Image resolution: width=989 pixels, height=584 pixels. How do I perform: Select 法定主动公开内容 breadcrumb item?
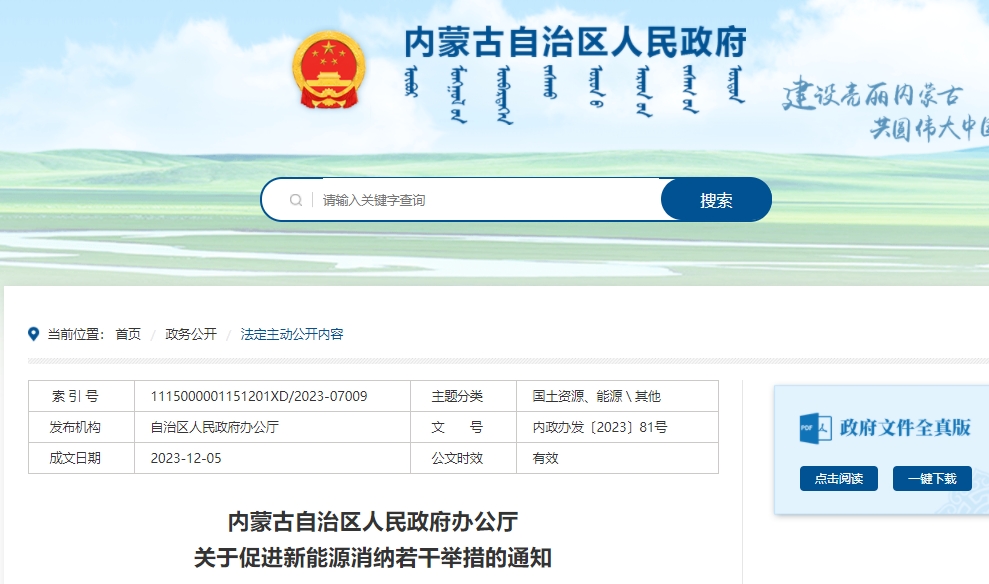click(x=292, y=334)
